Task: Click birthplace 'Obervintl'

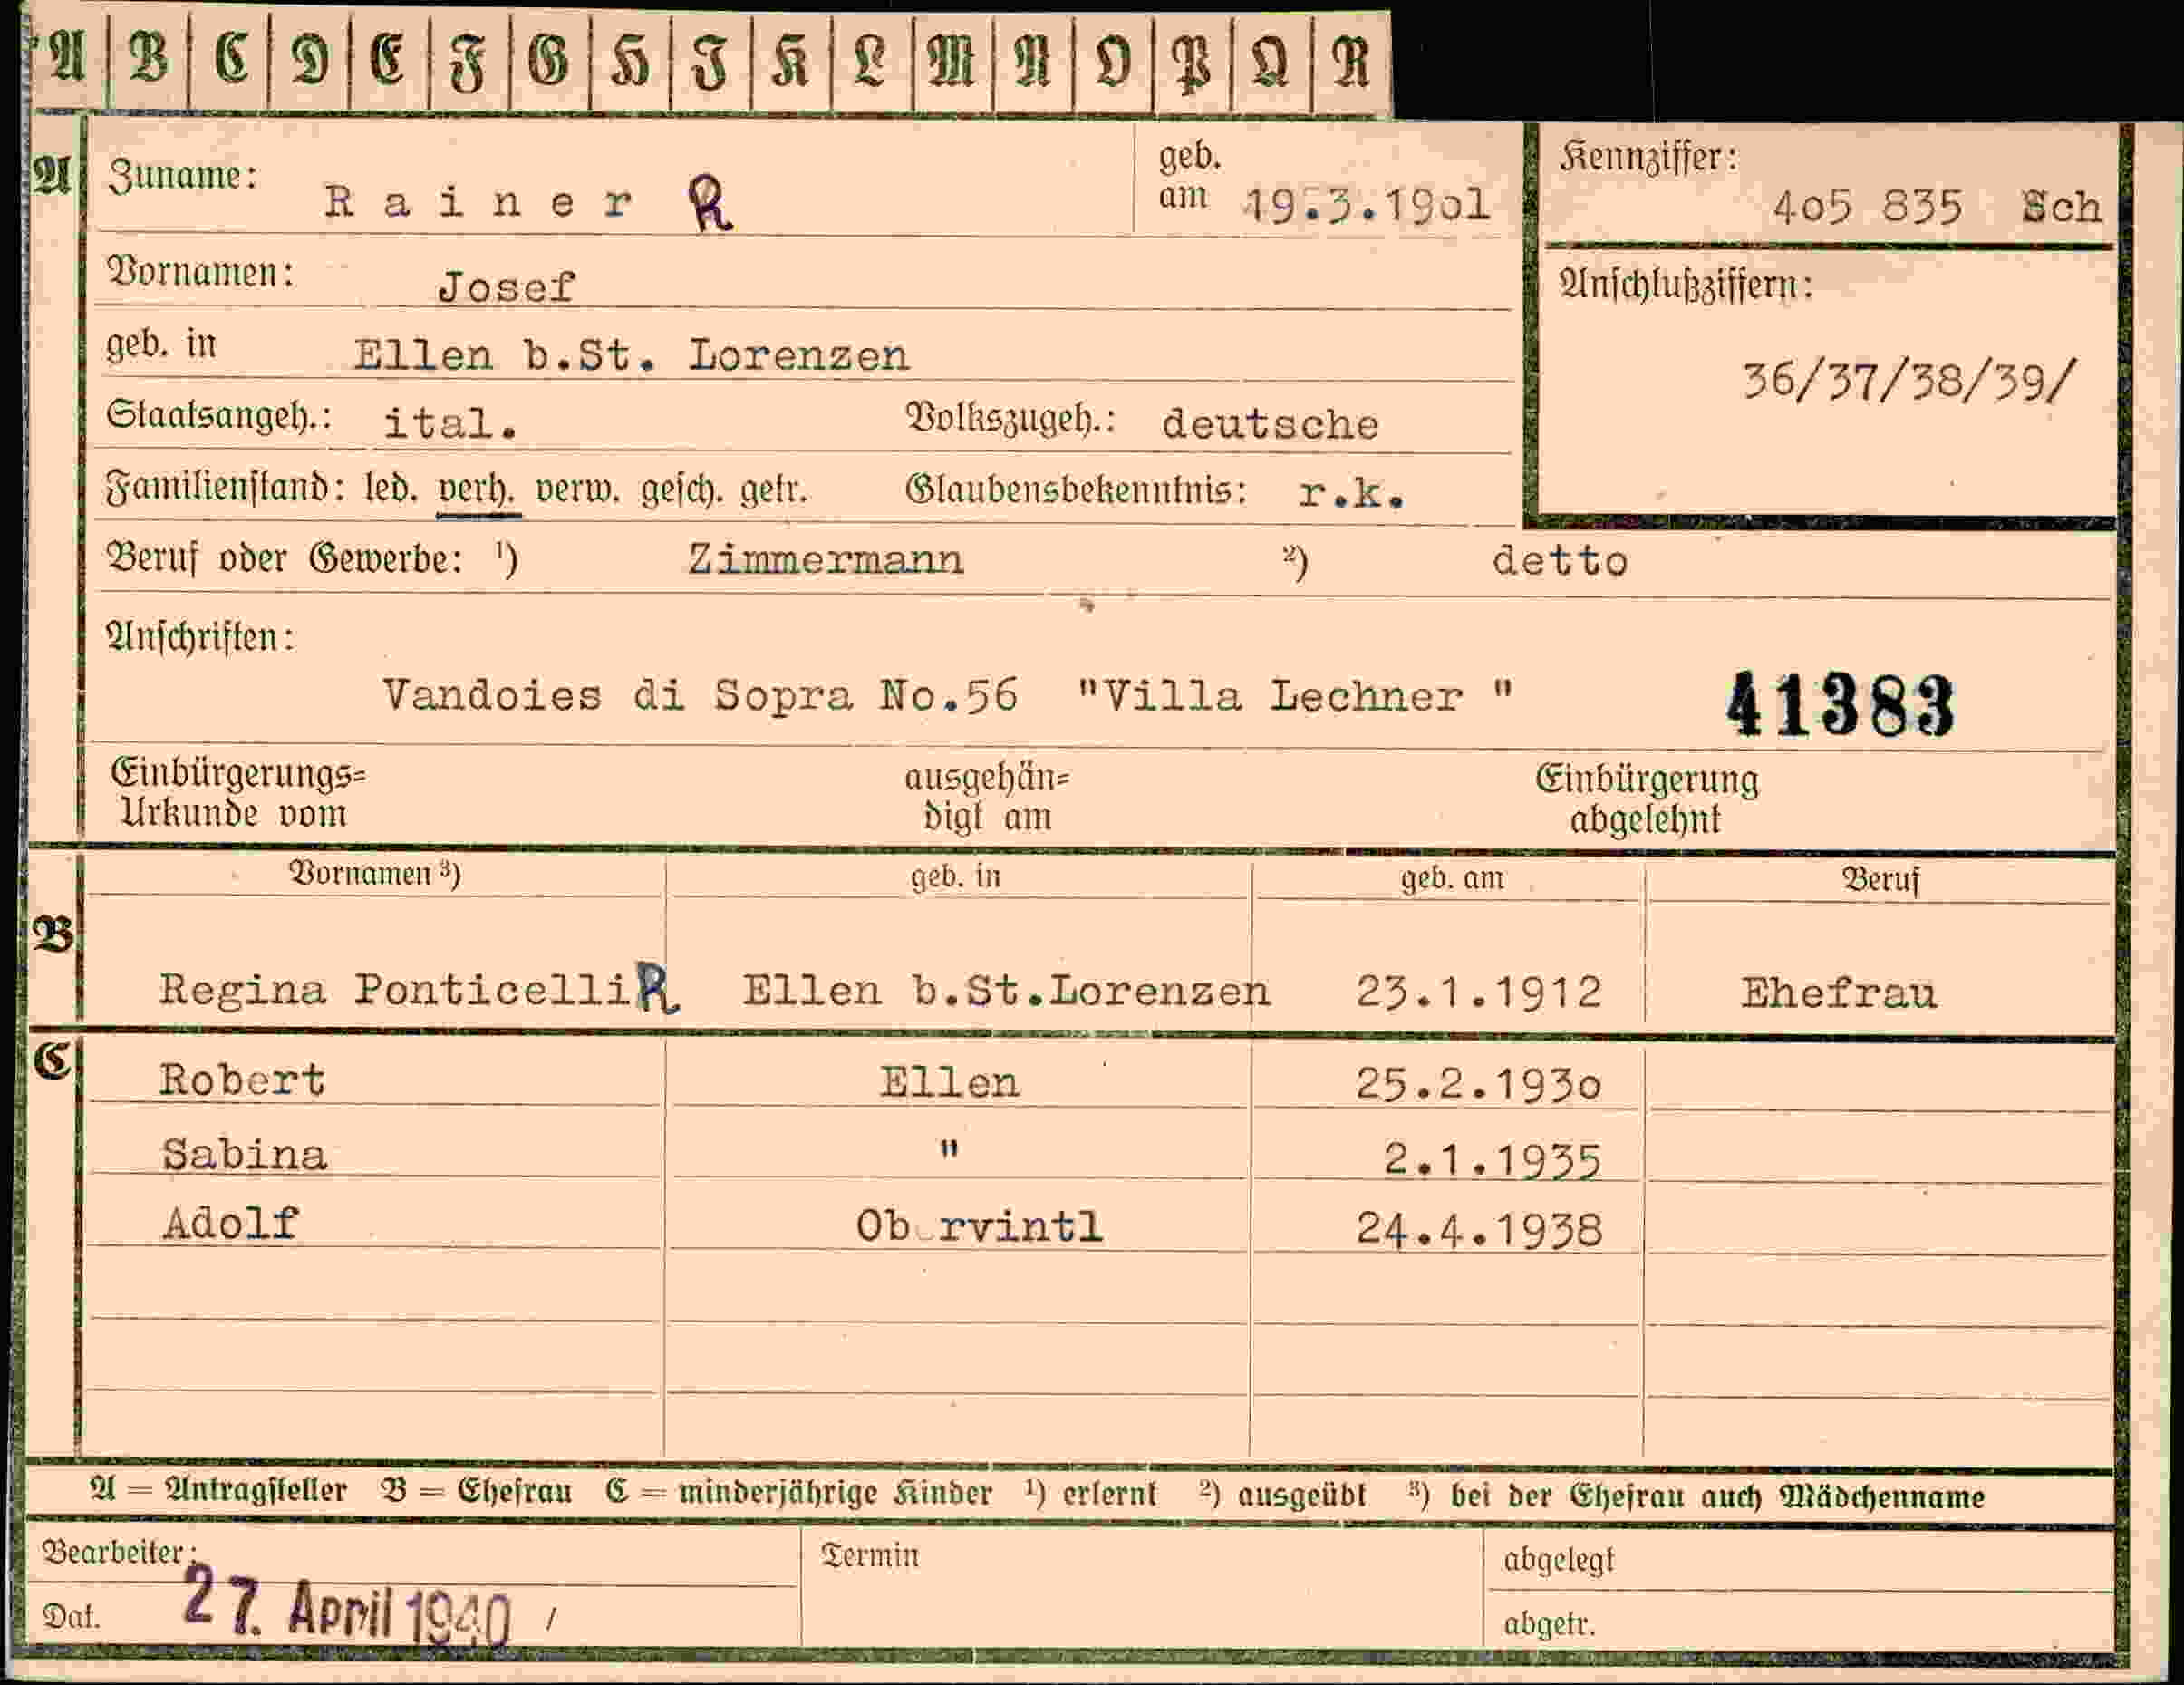Action: pos(979,1227)
